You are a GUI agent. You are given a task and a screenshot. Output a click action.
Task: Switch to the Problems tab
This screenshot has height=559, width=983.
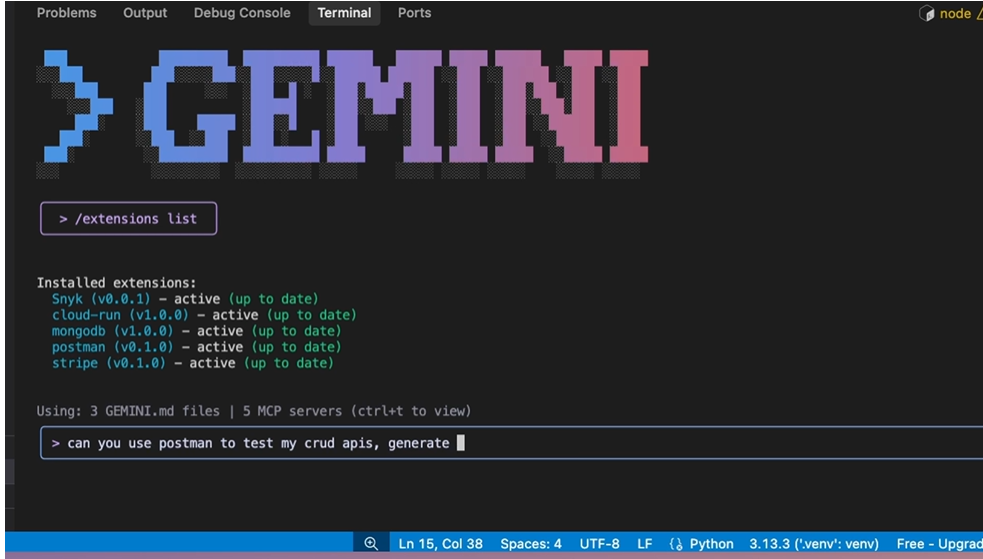[x=66, y=13]
